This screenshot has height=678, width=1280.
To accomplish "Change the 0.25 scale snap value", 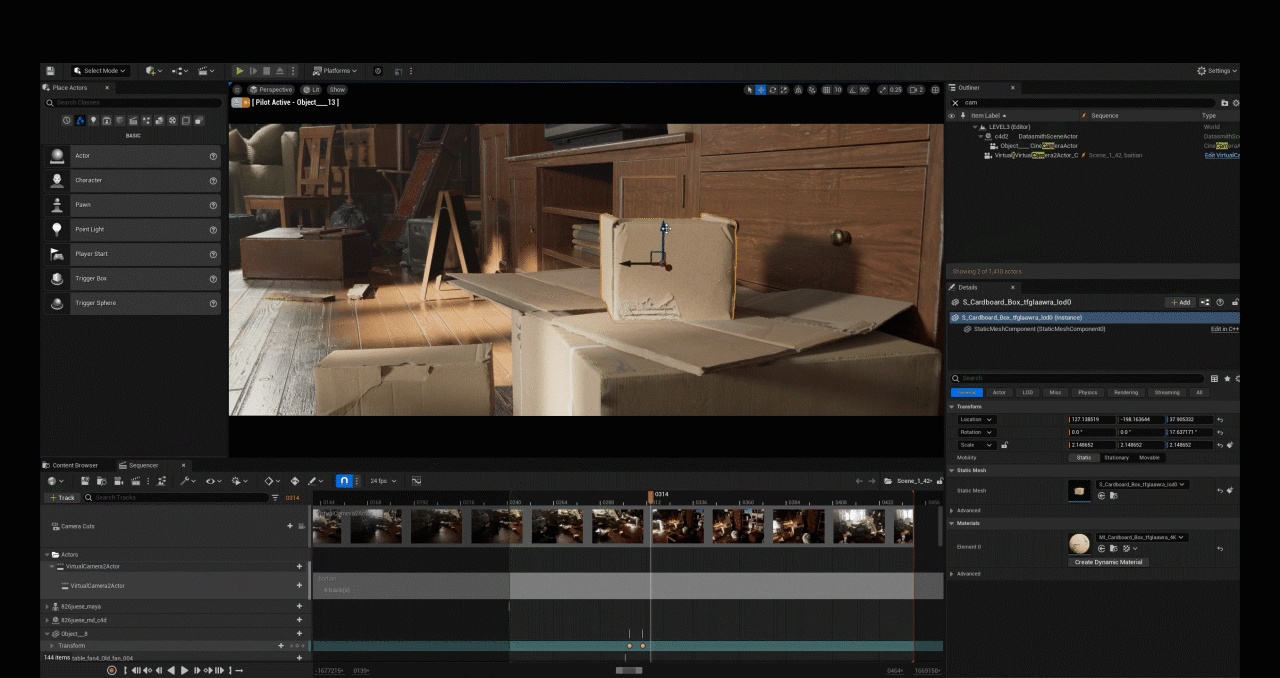I will [x=895, y=89].
